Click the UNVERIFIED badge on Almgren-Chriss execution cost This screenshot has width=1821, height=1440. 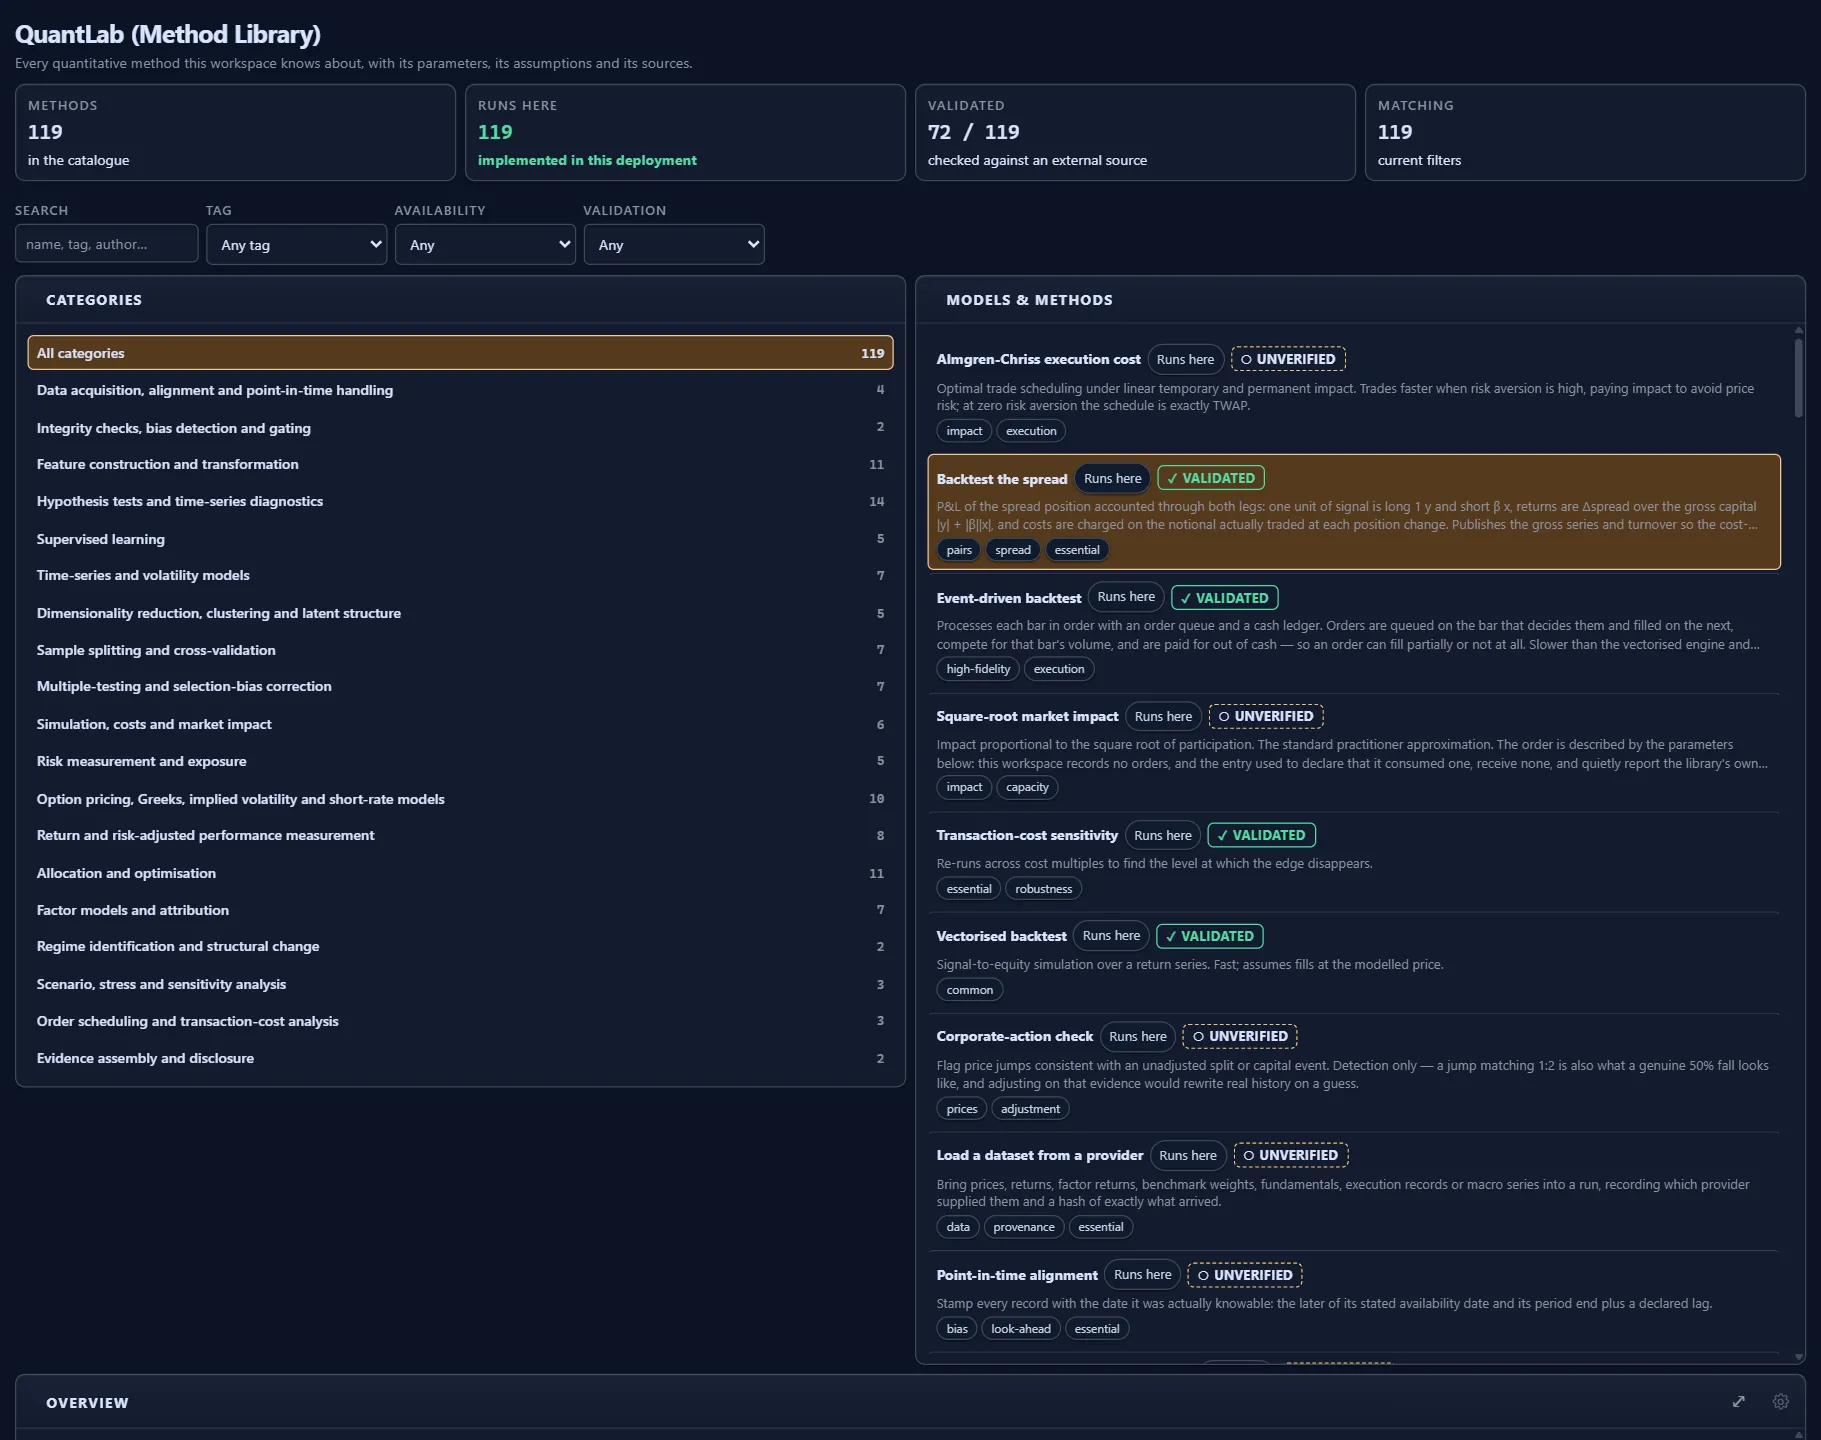1288,359
